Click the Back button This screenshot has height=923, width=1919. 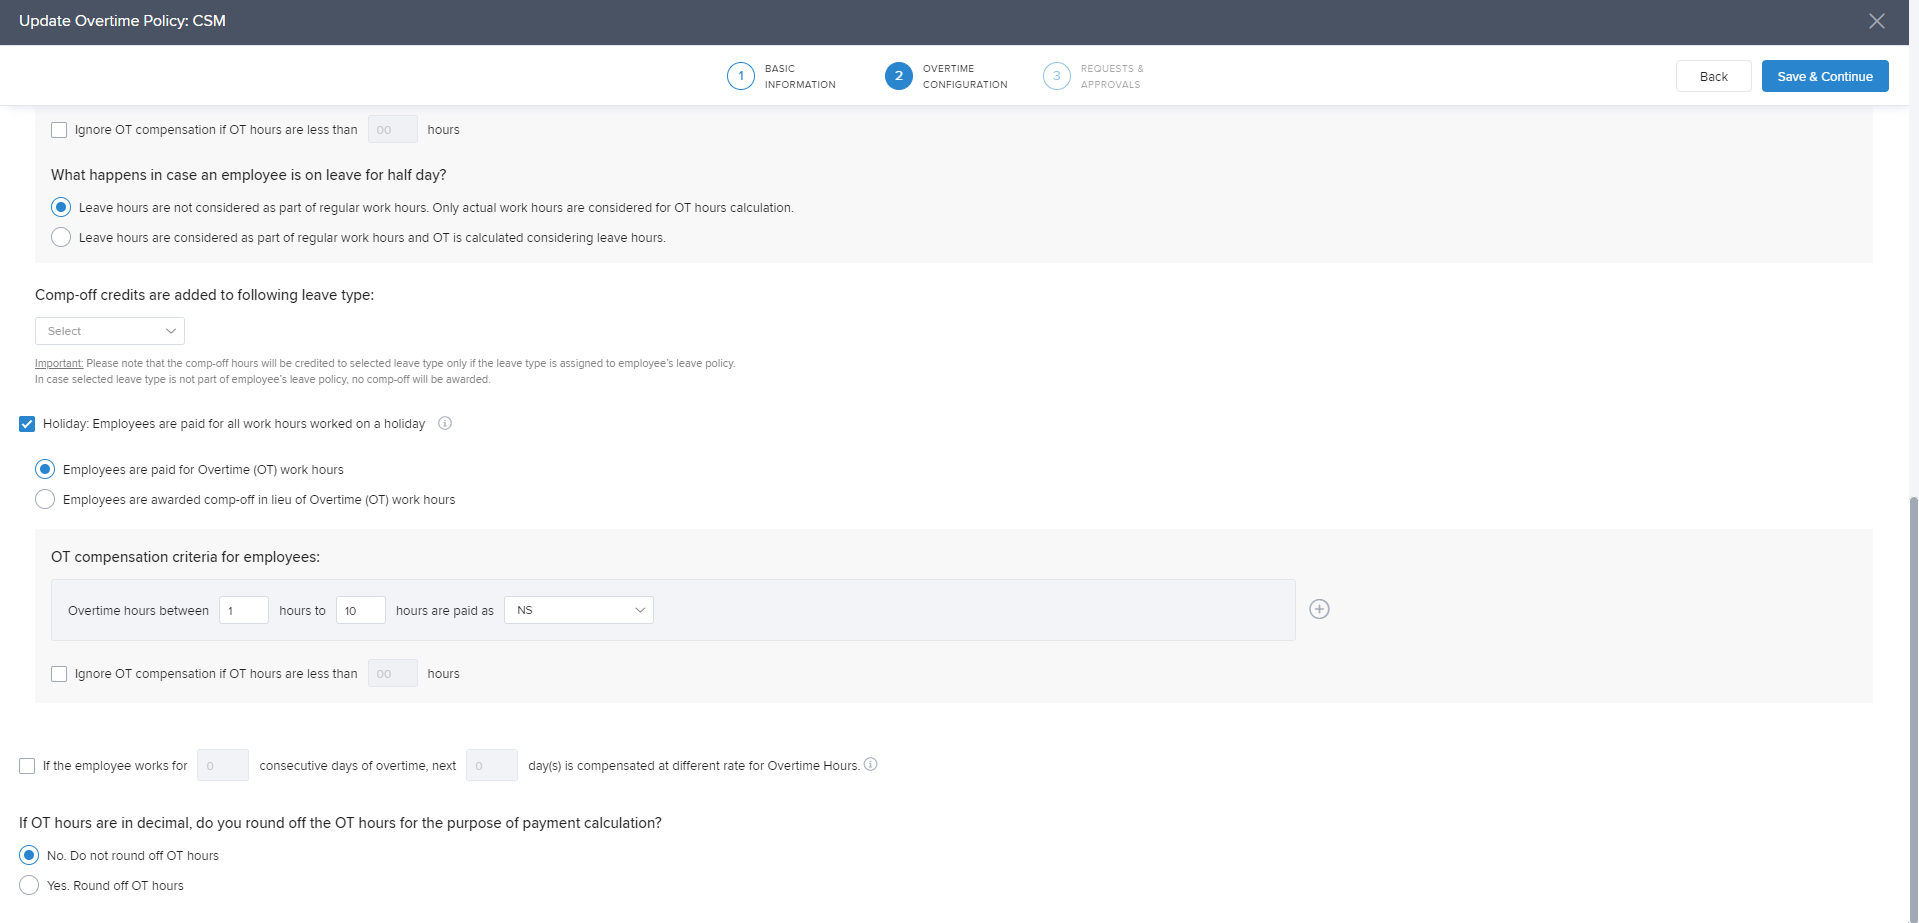1713,76
